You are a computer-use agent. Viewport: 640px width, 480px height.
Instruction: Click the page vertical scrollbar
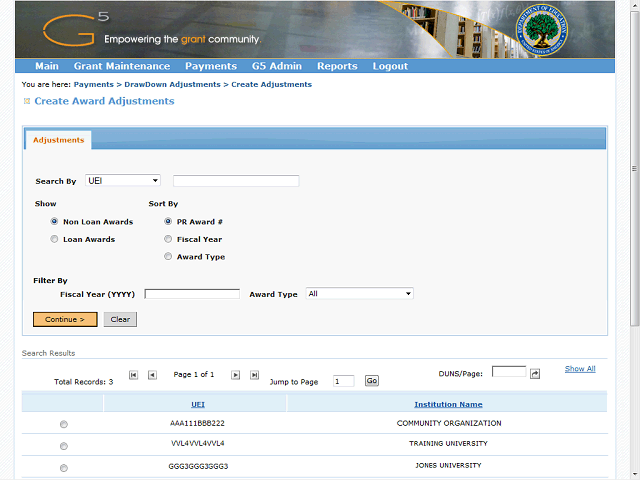tap(634, 200)
